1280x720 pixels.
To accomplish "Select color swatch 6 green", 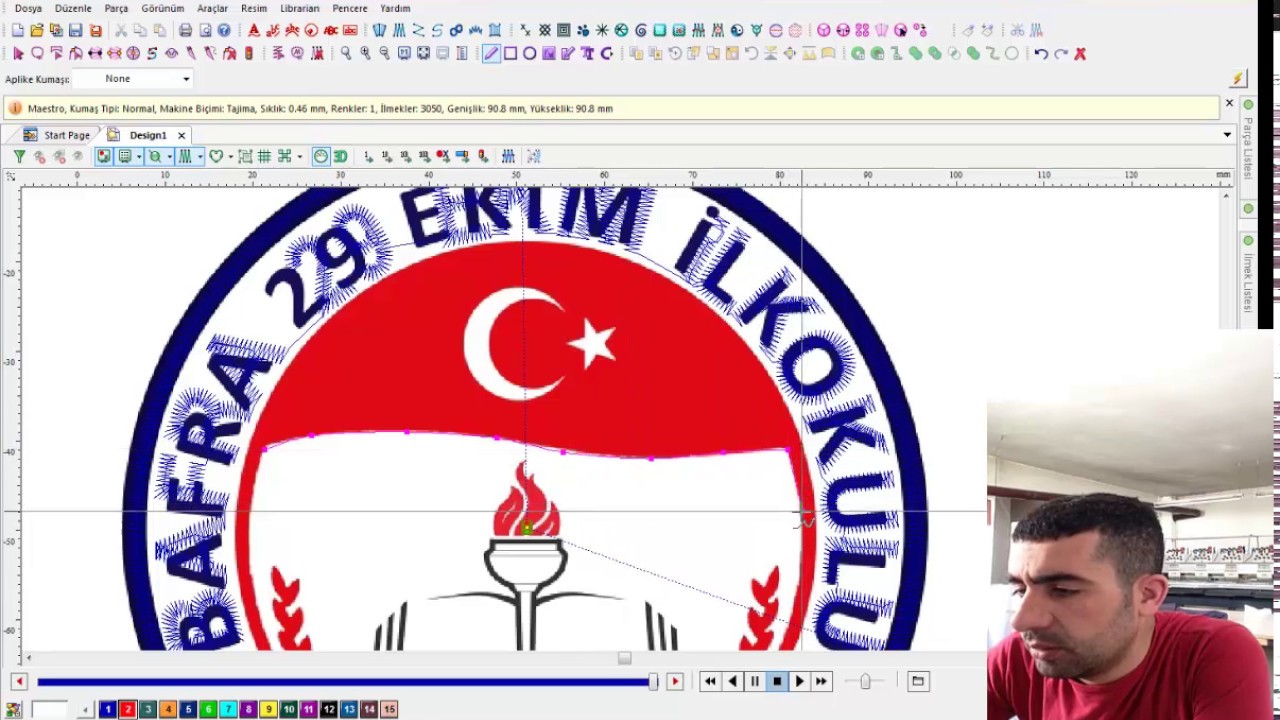I will pos(208,709).
